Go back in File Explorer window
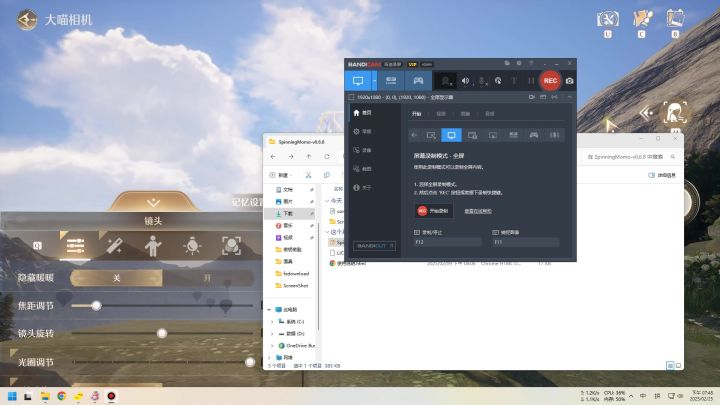This screenshot has width=720, height=405. pos(273,157)
